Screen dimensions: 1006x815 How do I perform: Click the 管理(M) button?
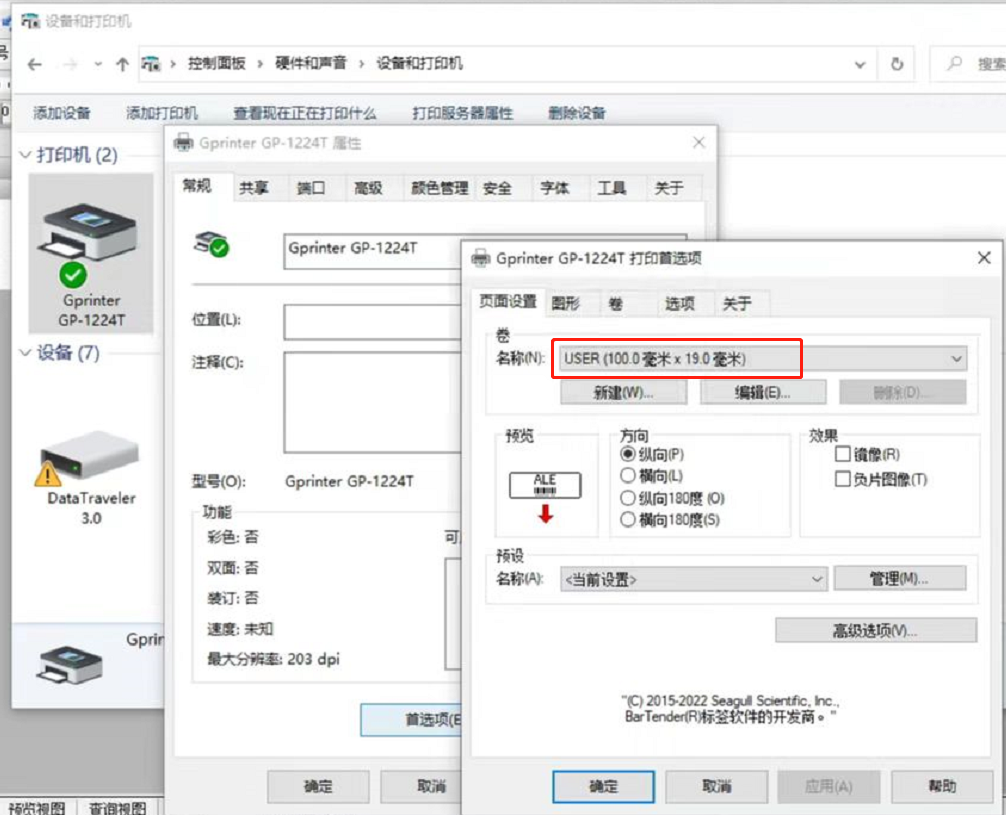(899, 579)
